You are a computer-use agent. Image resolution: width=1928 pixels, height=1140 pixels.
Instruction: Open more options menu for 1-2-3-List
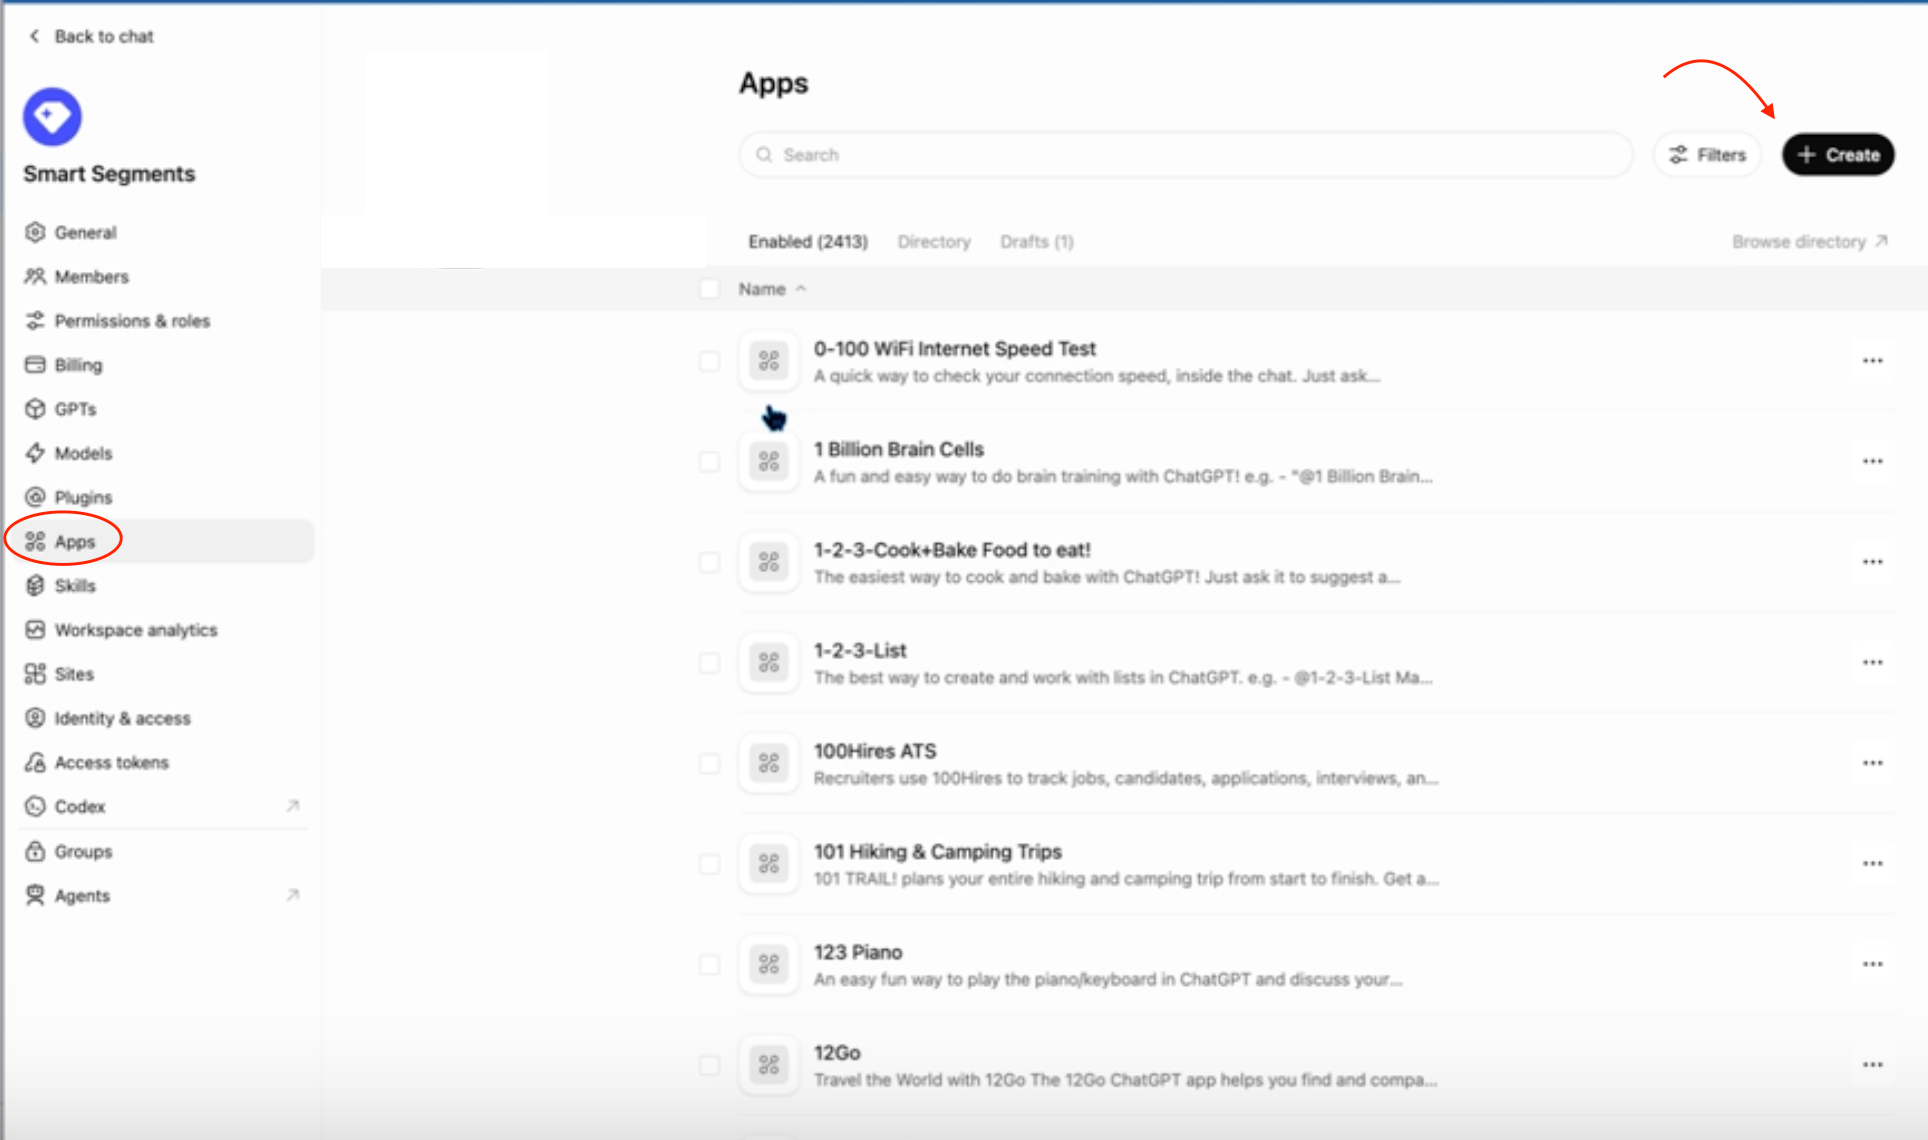coord(1872,662)
